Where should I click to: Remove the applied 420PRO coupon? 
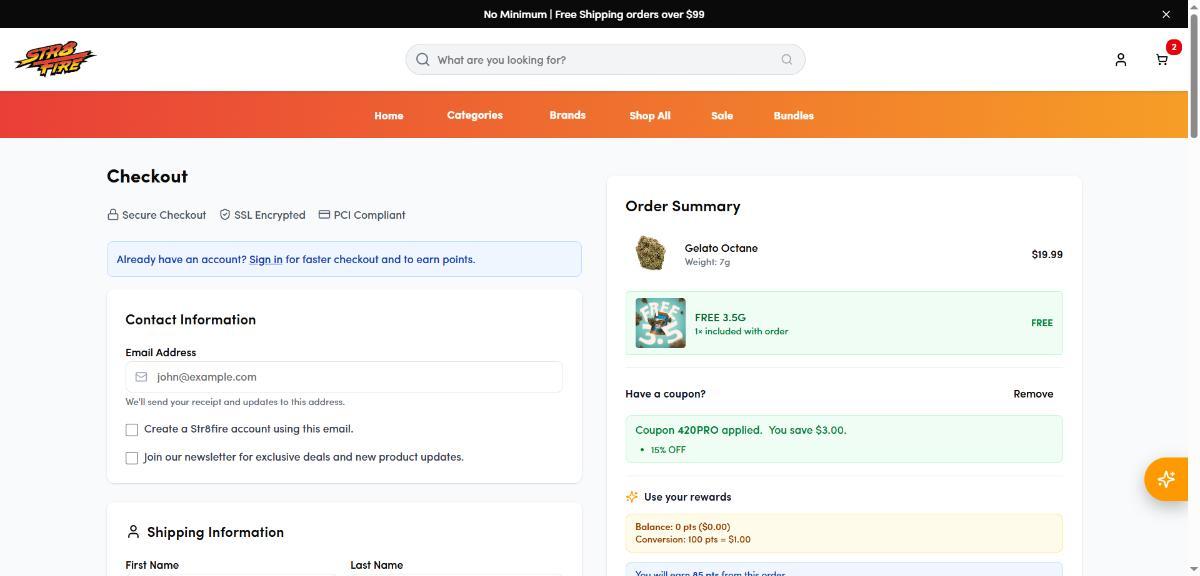1032,394
